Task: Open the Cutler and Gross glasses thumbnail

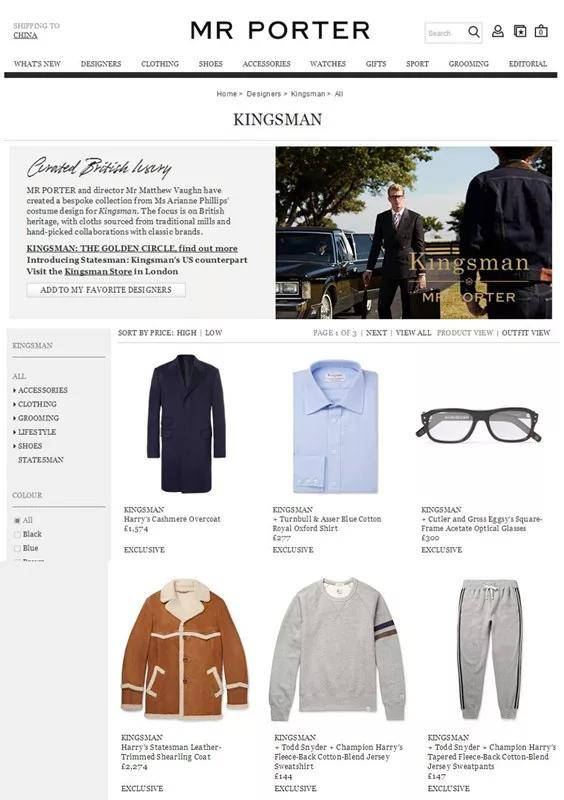Action: coord(478,424)
